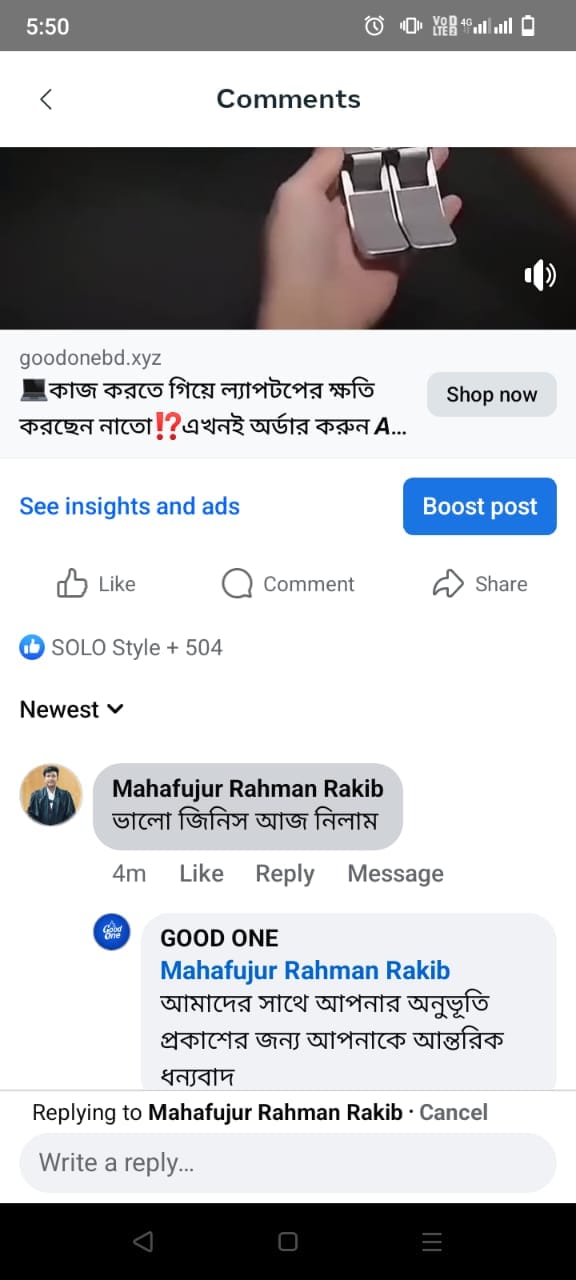Viewport: 576px width, 1280px height.
Task: Cancel replying to Mahafujur Rahman Rakib
Action: pos(454,1112)
